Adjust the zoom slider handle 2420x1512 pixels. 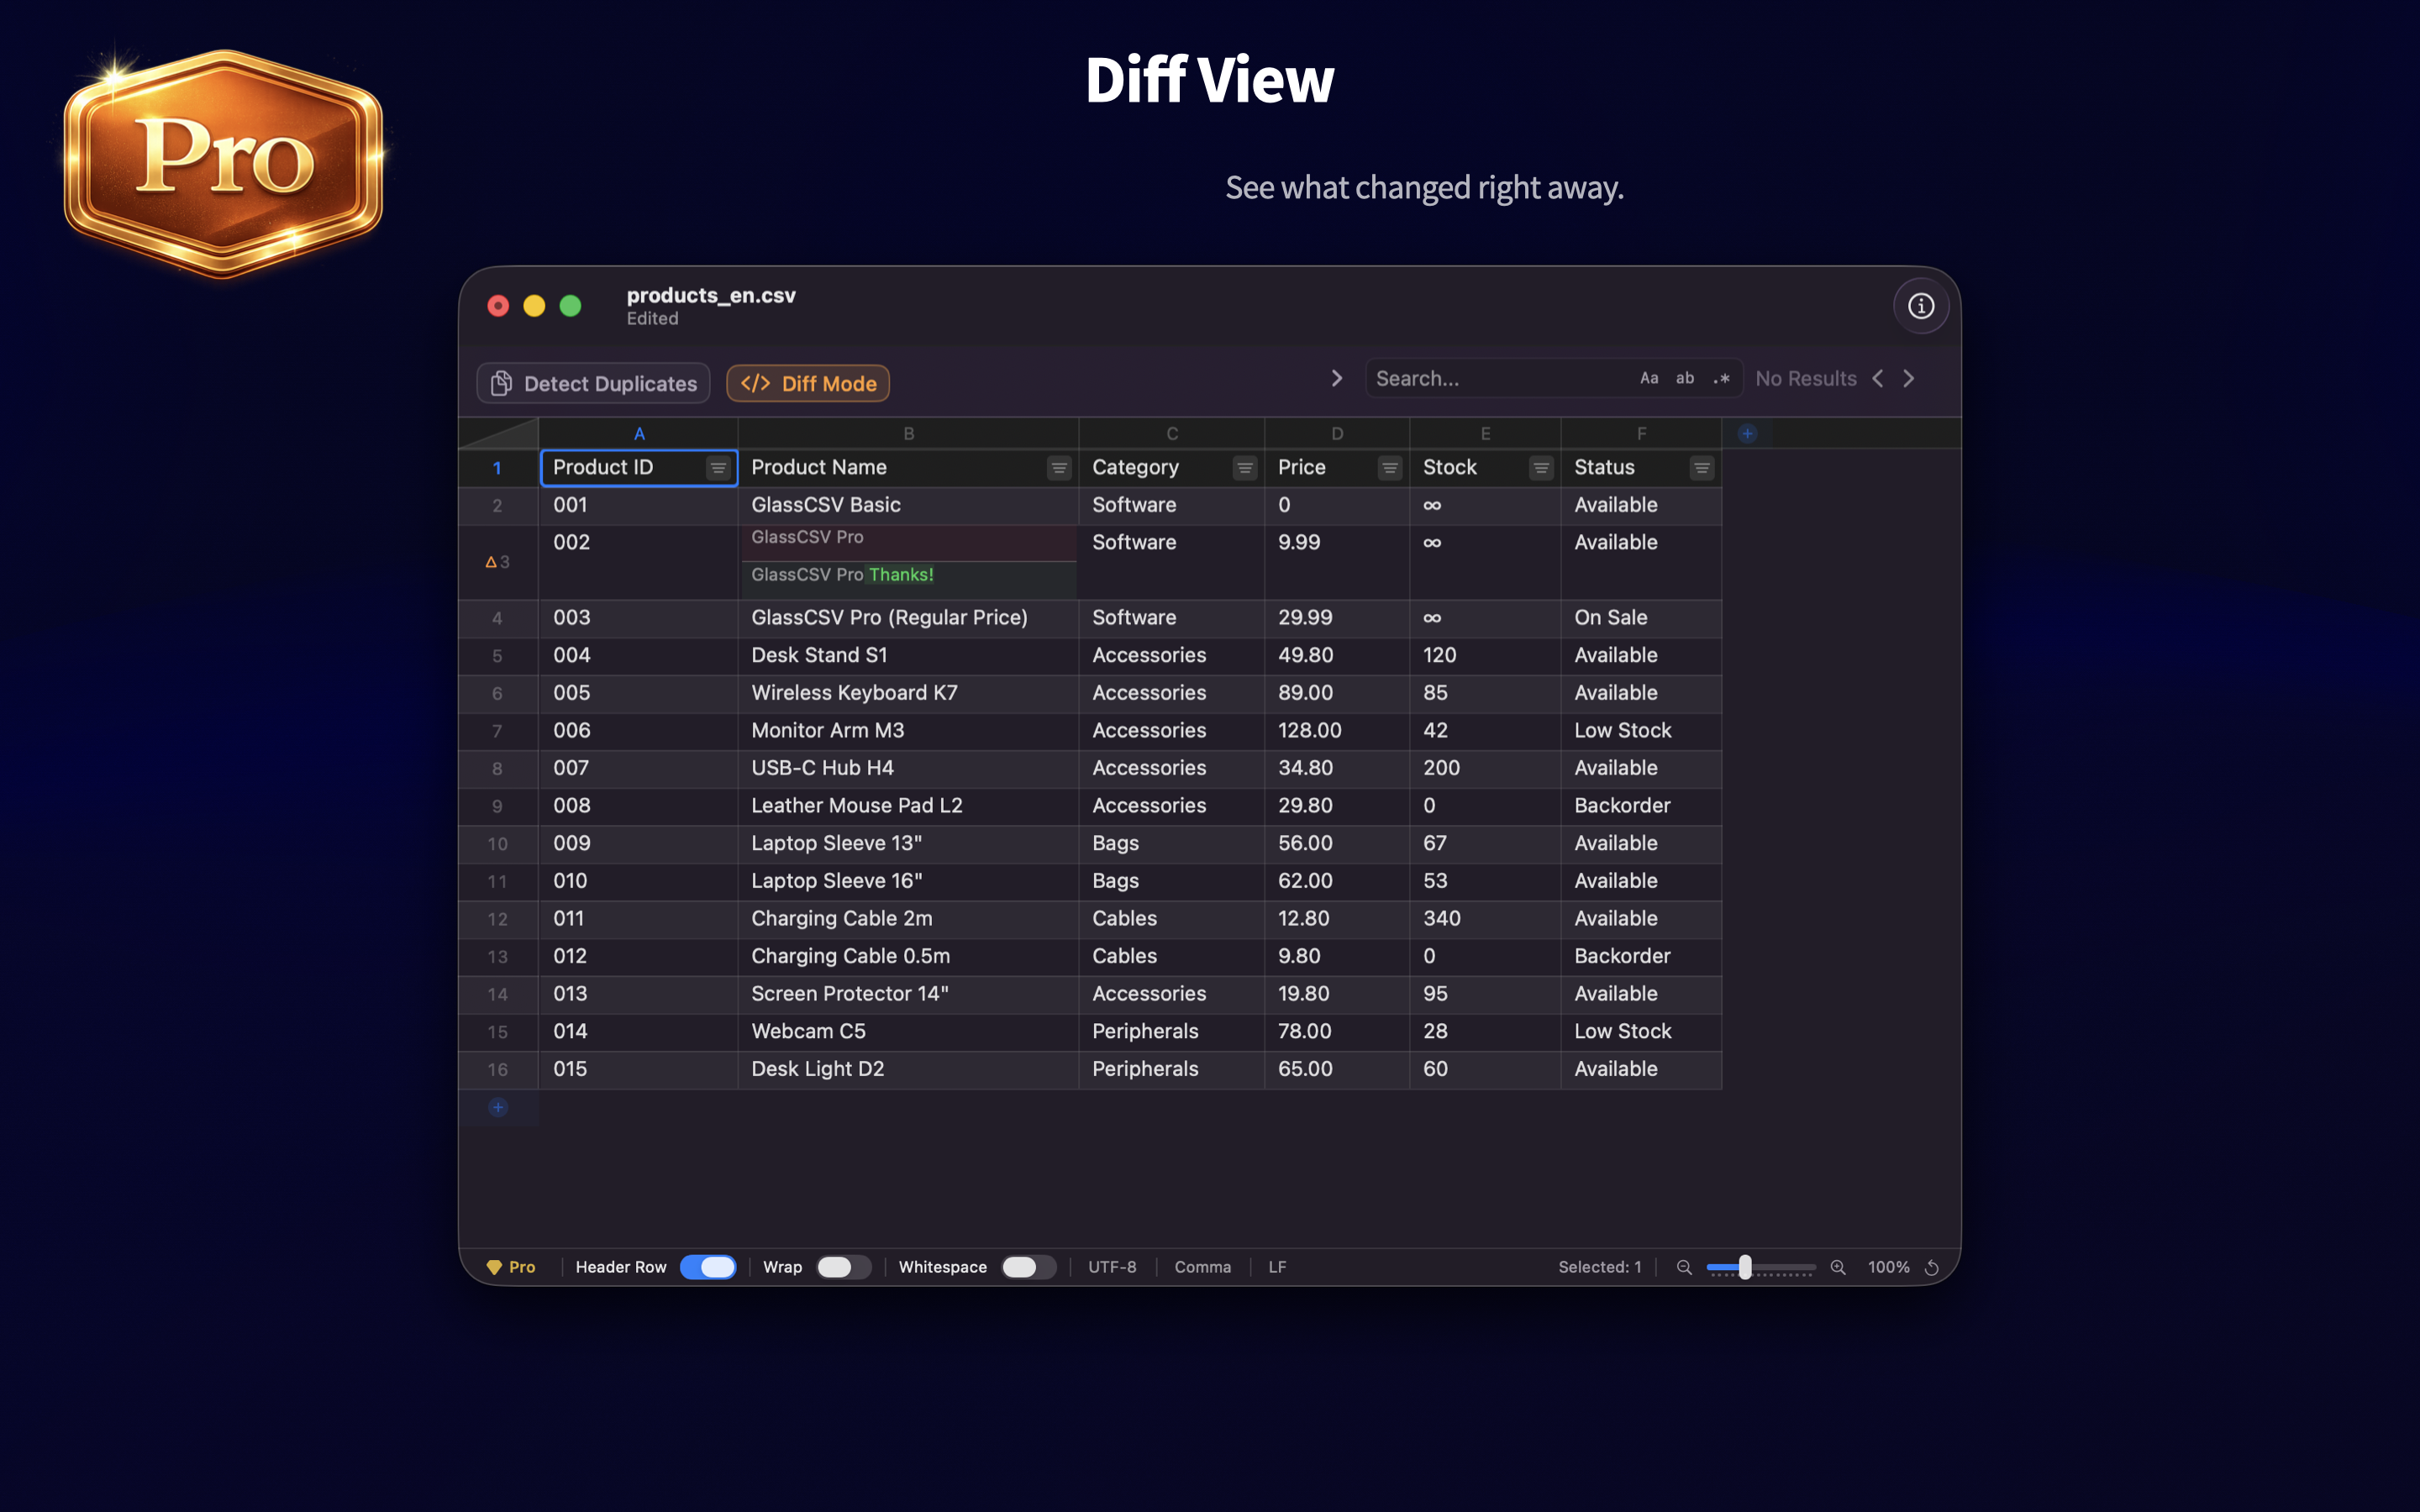1745,1267
